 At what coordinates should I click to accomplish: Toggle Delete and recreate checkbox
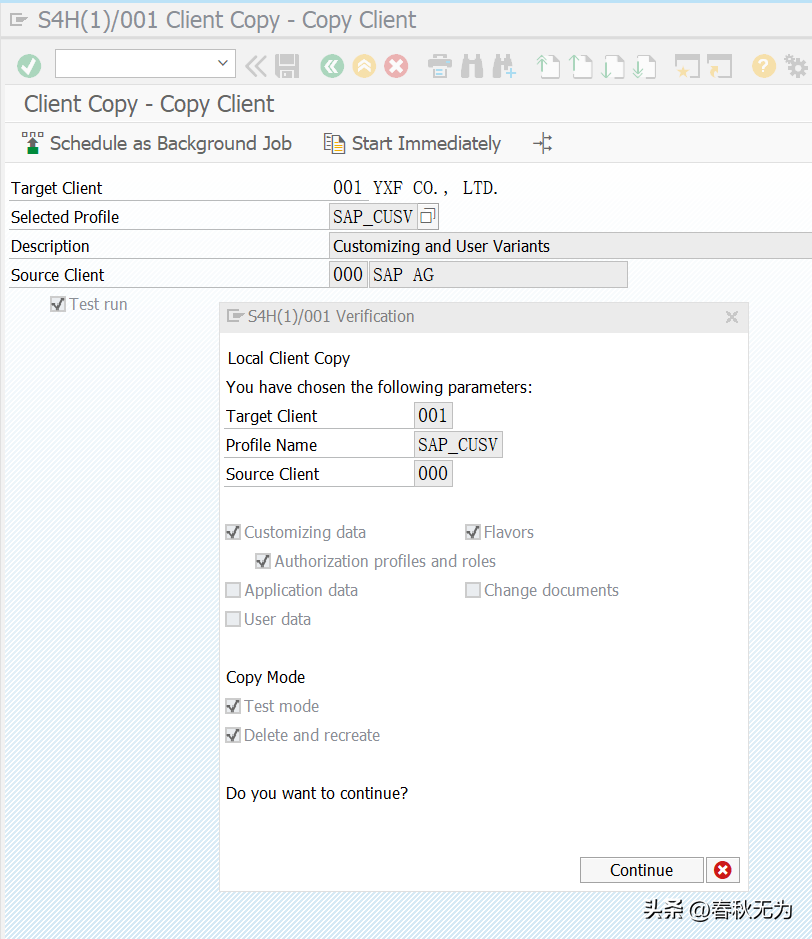pyautogui.click(x=233, y=735)
